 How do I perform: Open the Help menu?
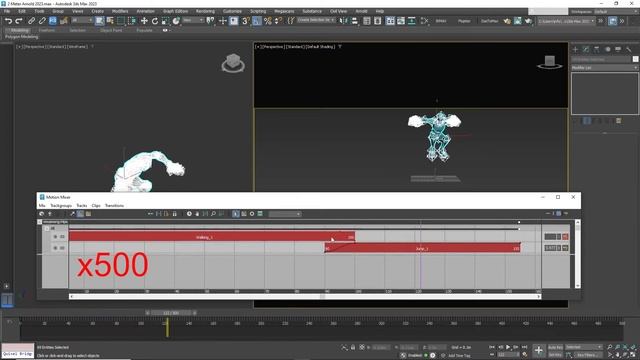pyautogui.click(x=380, y=11)
